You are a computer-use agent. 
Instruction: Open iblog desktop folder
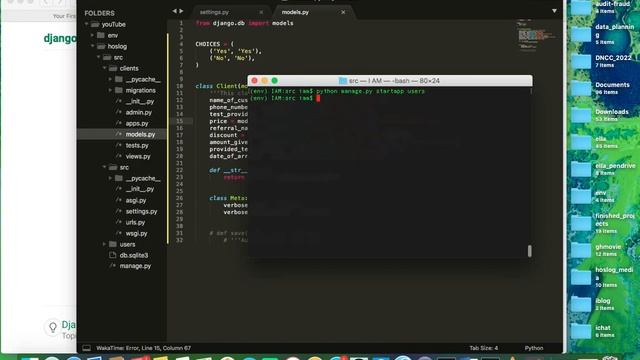[x=581, y=304]
